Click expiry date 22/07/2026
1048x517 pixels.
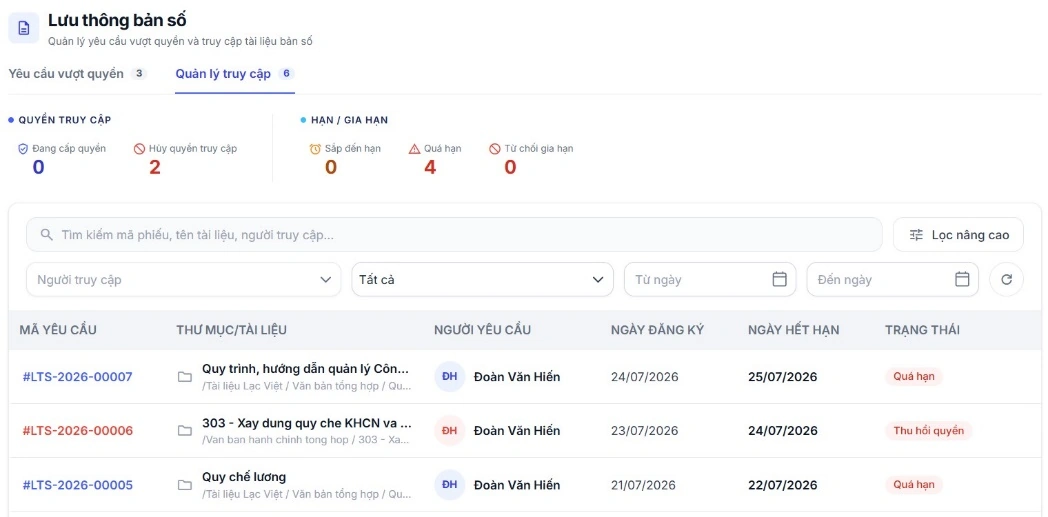tap(783, 485)
